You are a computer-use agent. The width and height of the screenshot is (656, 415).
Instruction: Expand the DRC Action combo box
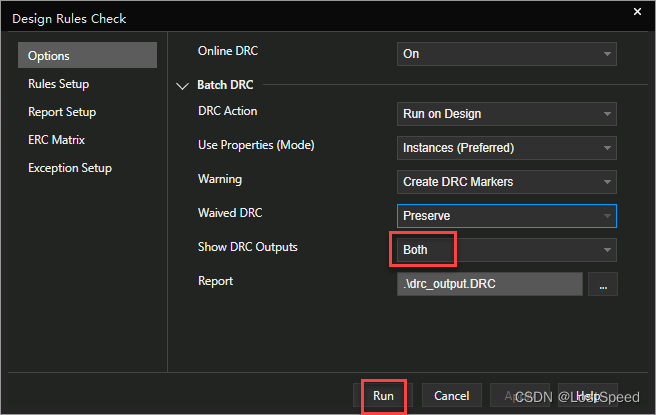coord(506,114)
